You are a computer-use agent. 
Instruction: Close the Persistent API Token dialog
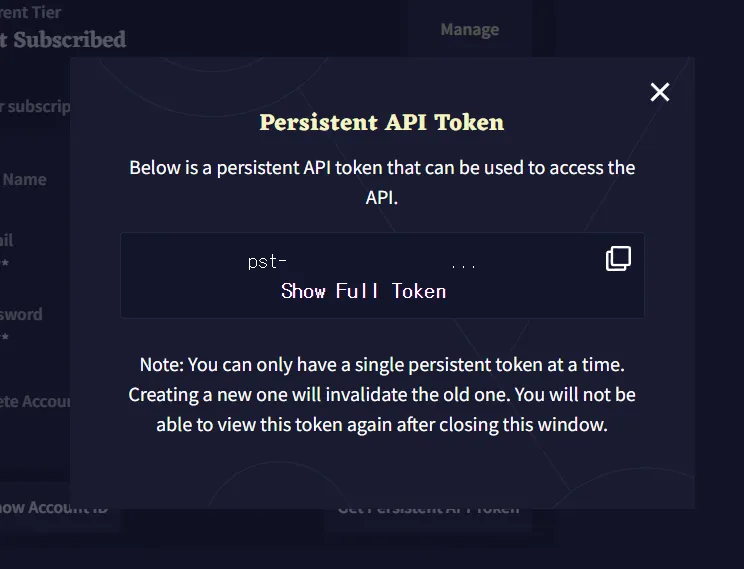660,92
